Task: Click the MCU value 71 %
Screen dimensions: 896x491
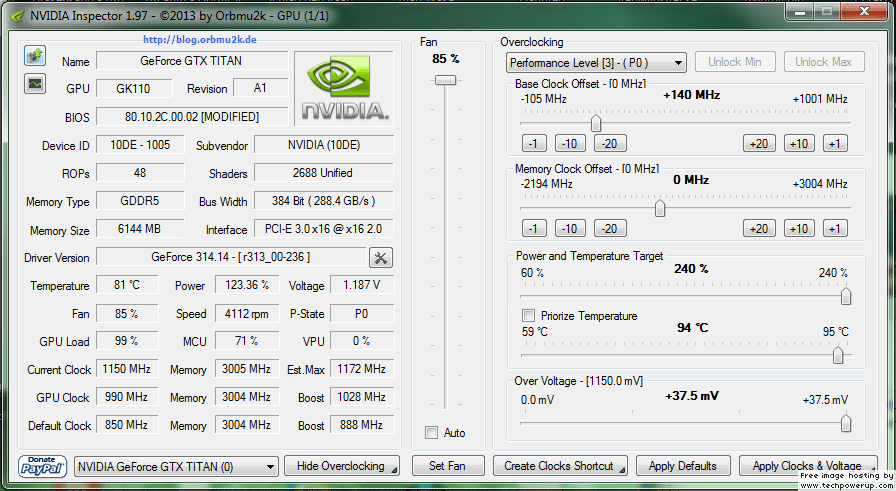Action: pos(247,341)
